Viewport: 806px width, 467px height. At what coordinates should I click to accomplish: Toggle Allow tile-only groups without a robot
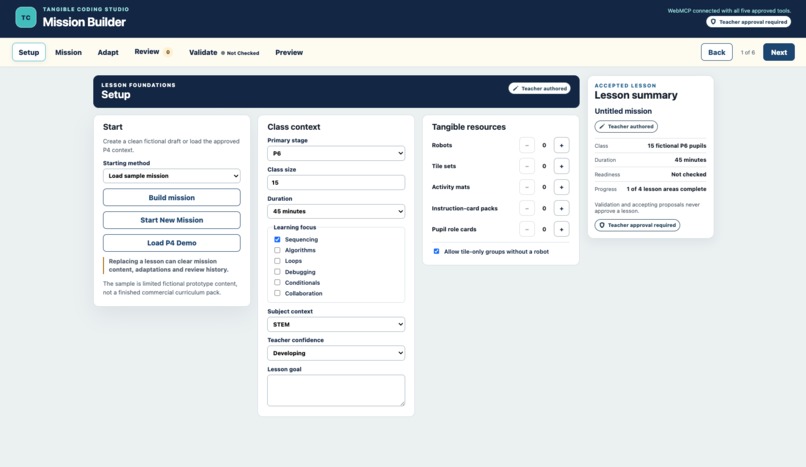point(436,251)
